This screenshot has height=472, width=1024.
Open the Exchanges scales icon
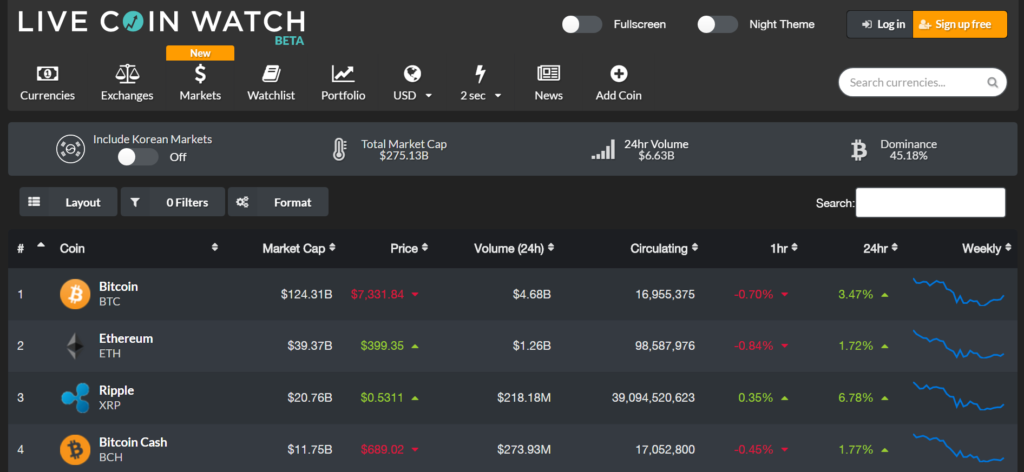(127, 74)
